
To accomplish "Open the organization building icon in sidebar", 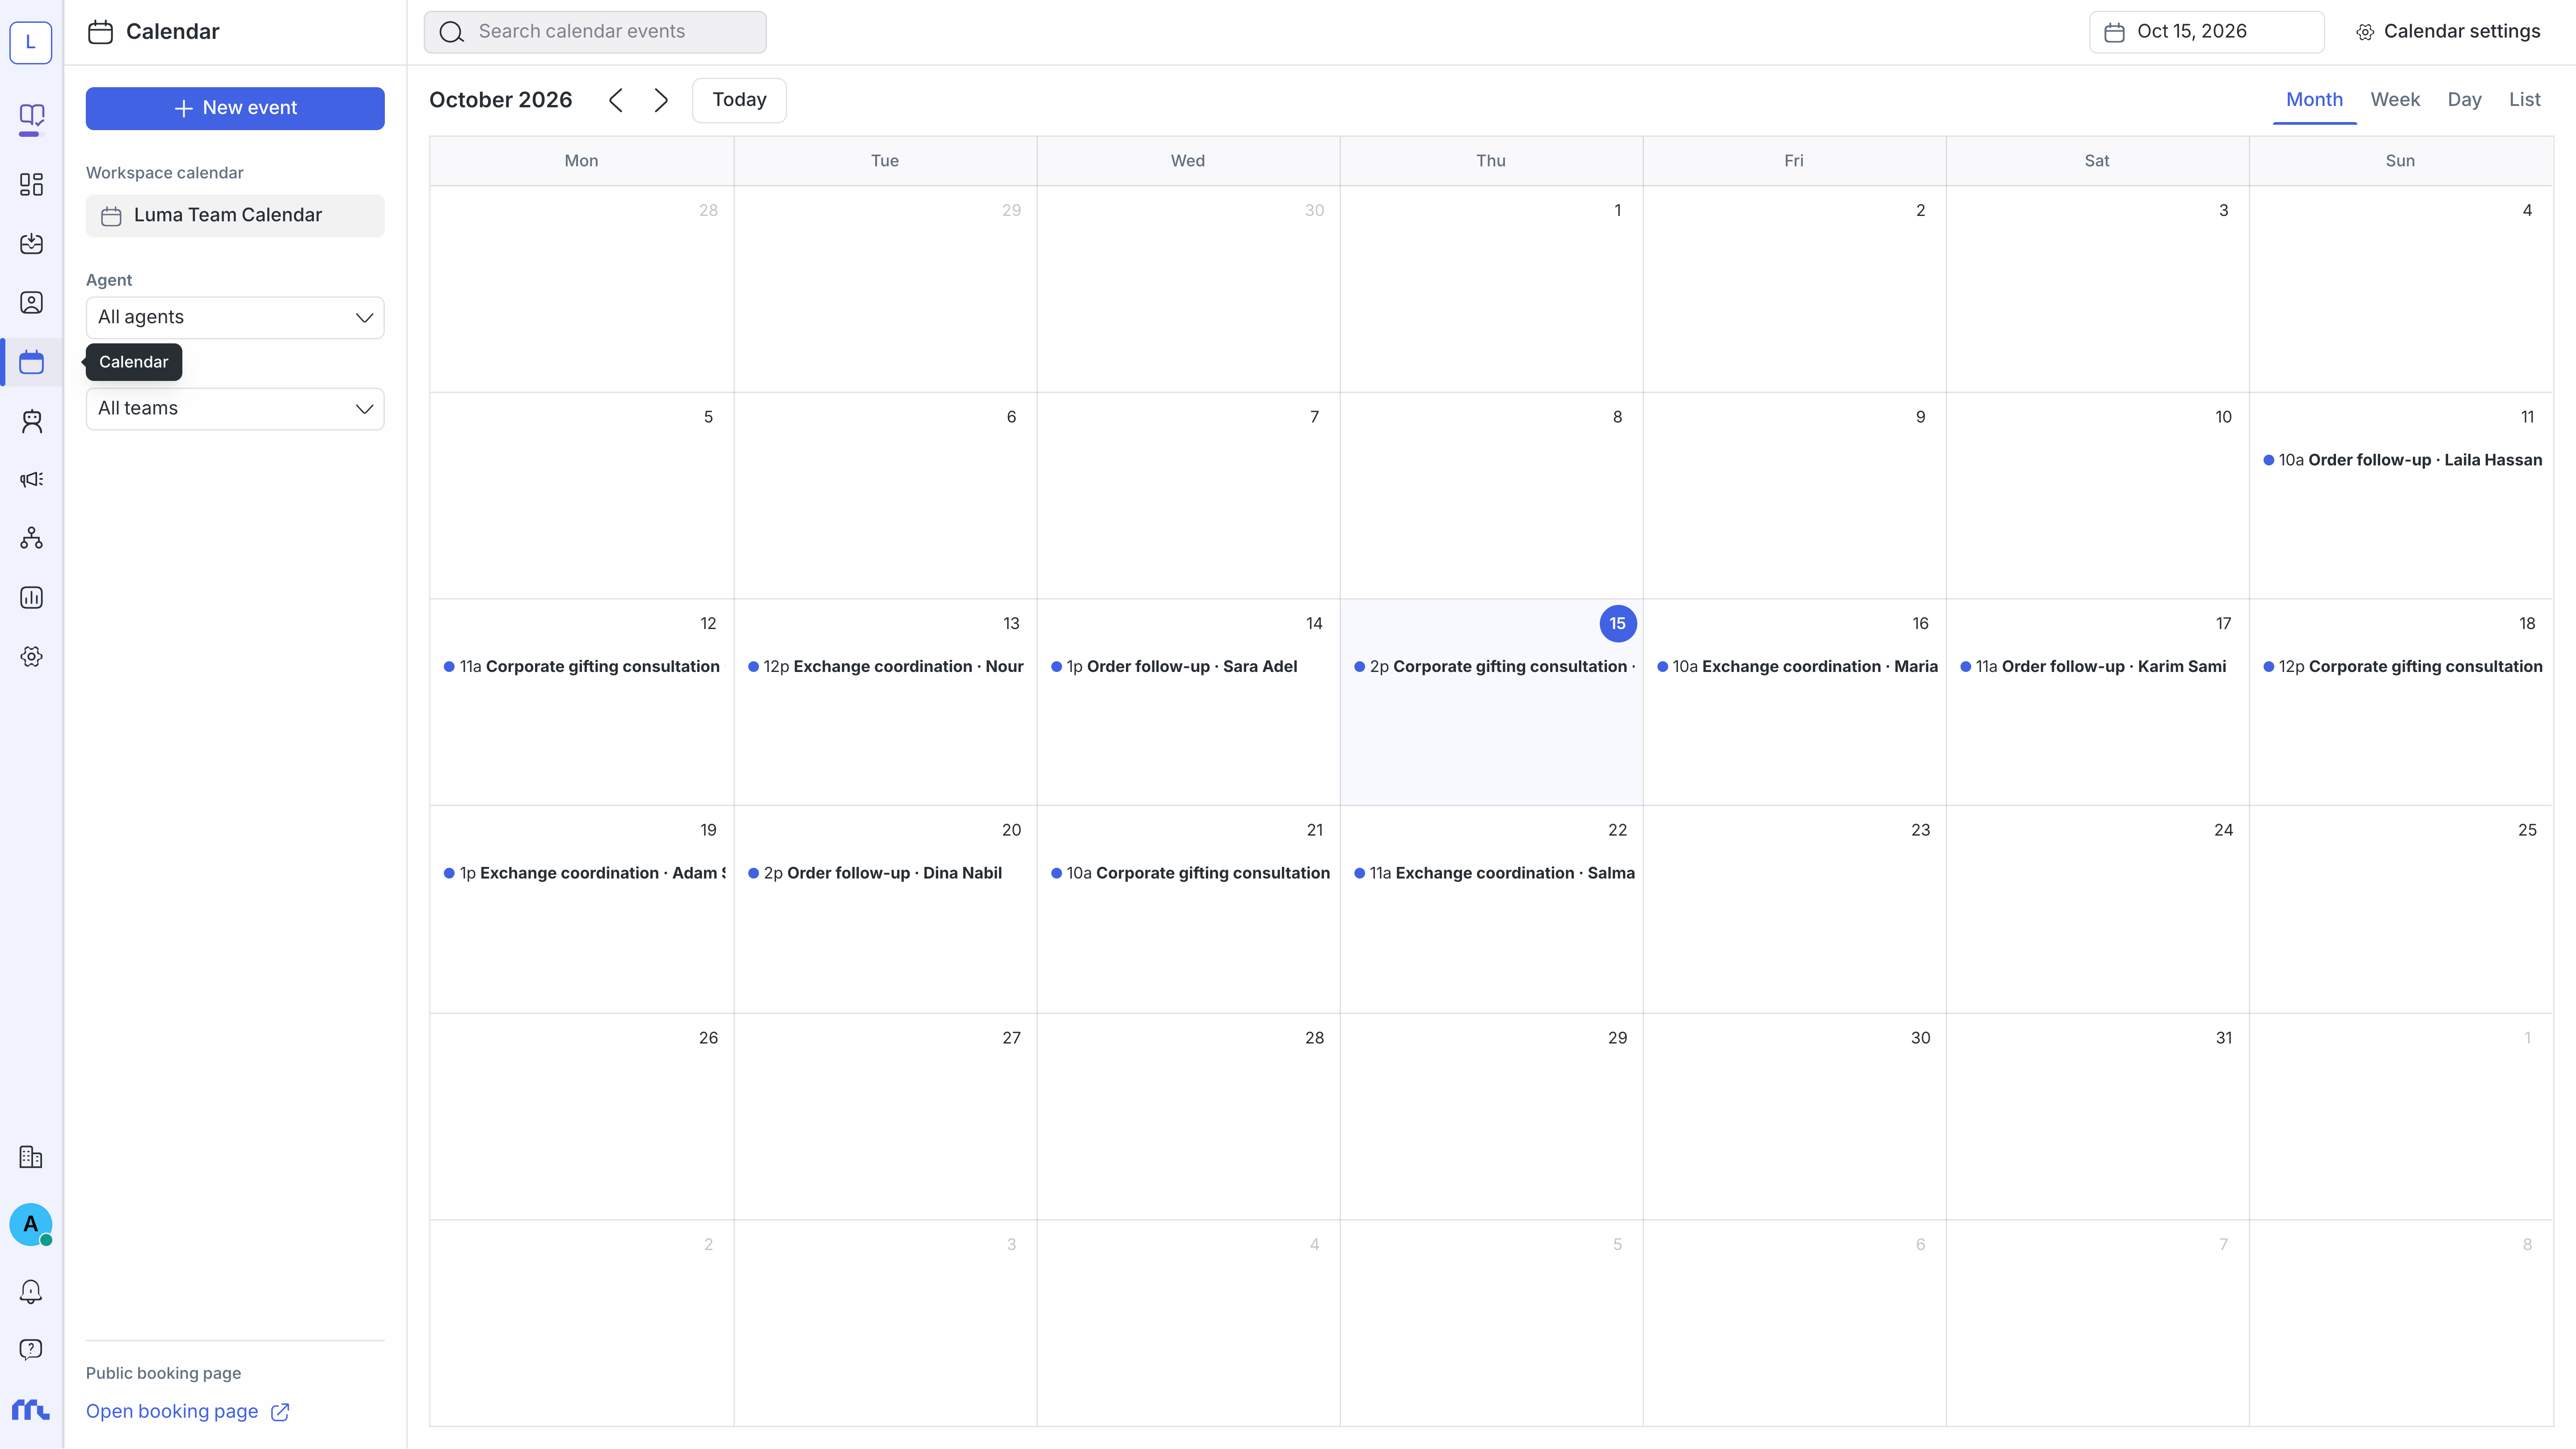I will point(31,1158).
